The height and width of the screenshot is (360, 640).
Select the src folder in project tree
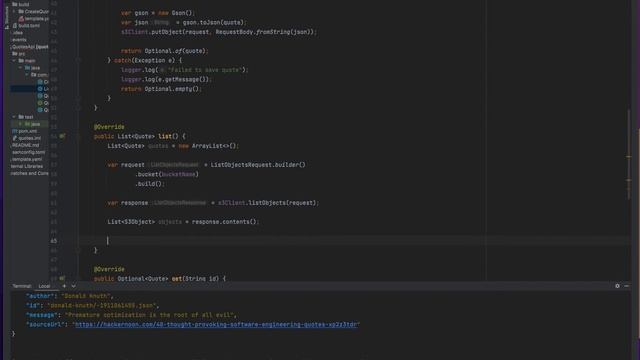(19, 53)
